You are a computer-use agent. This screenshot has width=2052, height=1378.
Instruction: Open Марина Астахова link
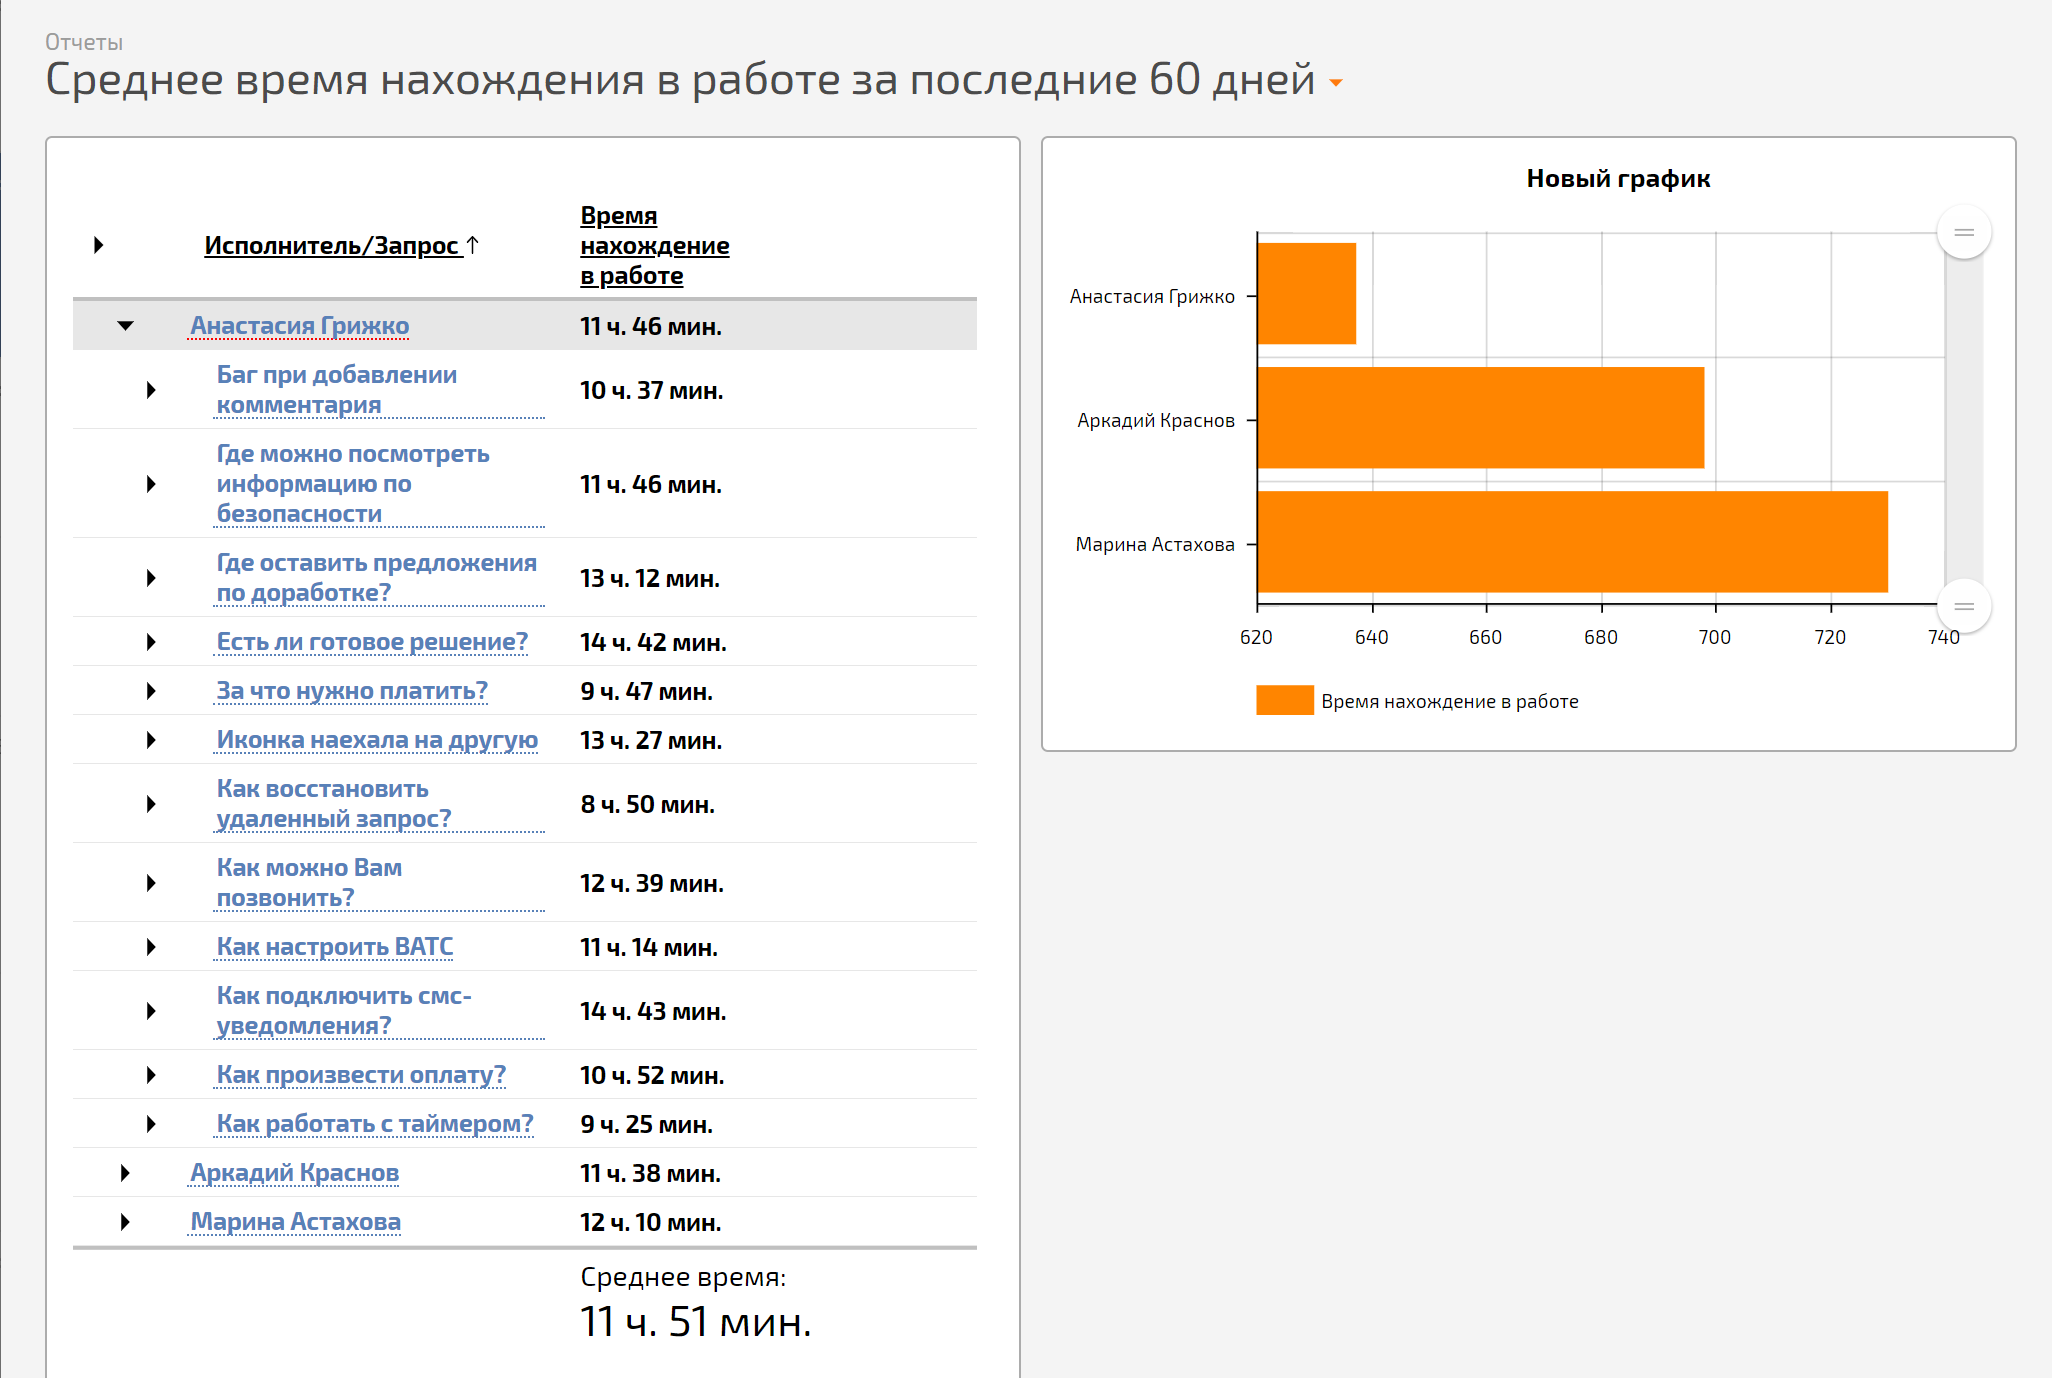[x=295, y=1222]
